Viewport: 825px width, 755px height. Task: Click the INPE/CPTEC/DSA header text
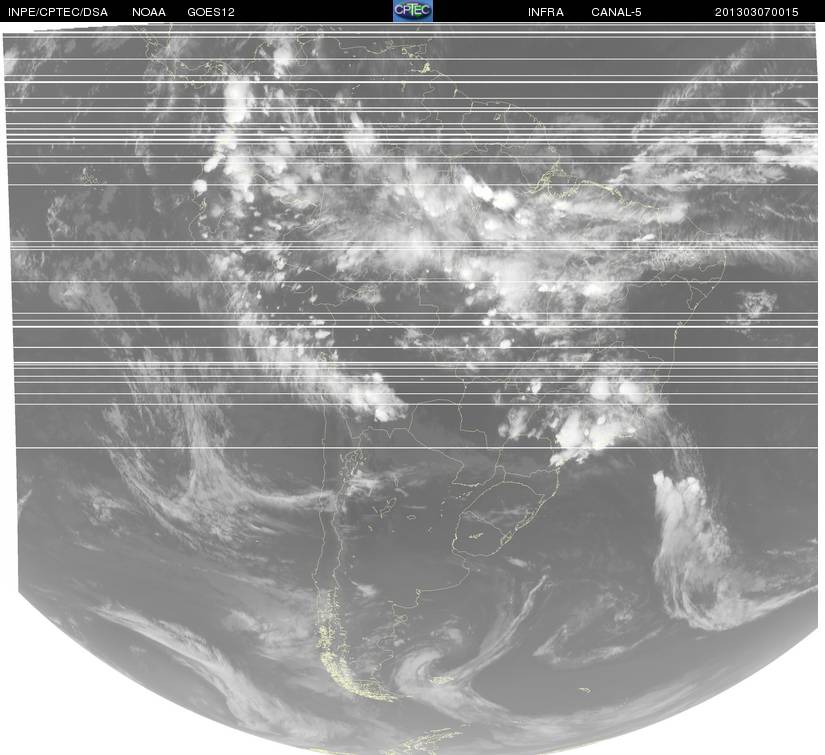click(x=58, y=12)
